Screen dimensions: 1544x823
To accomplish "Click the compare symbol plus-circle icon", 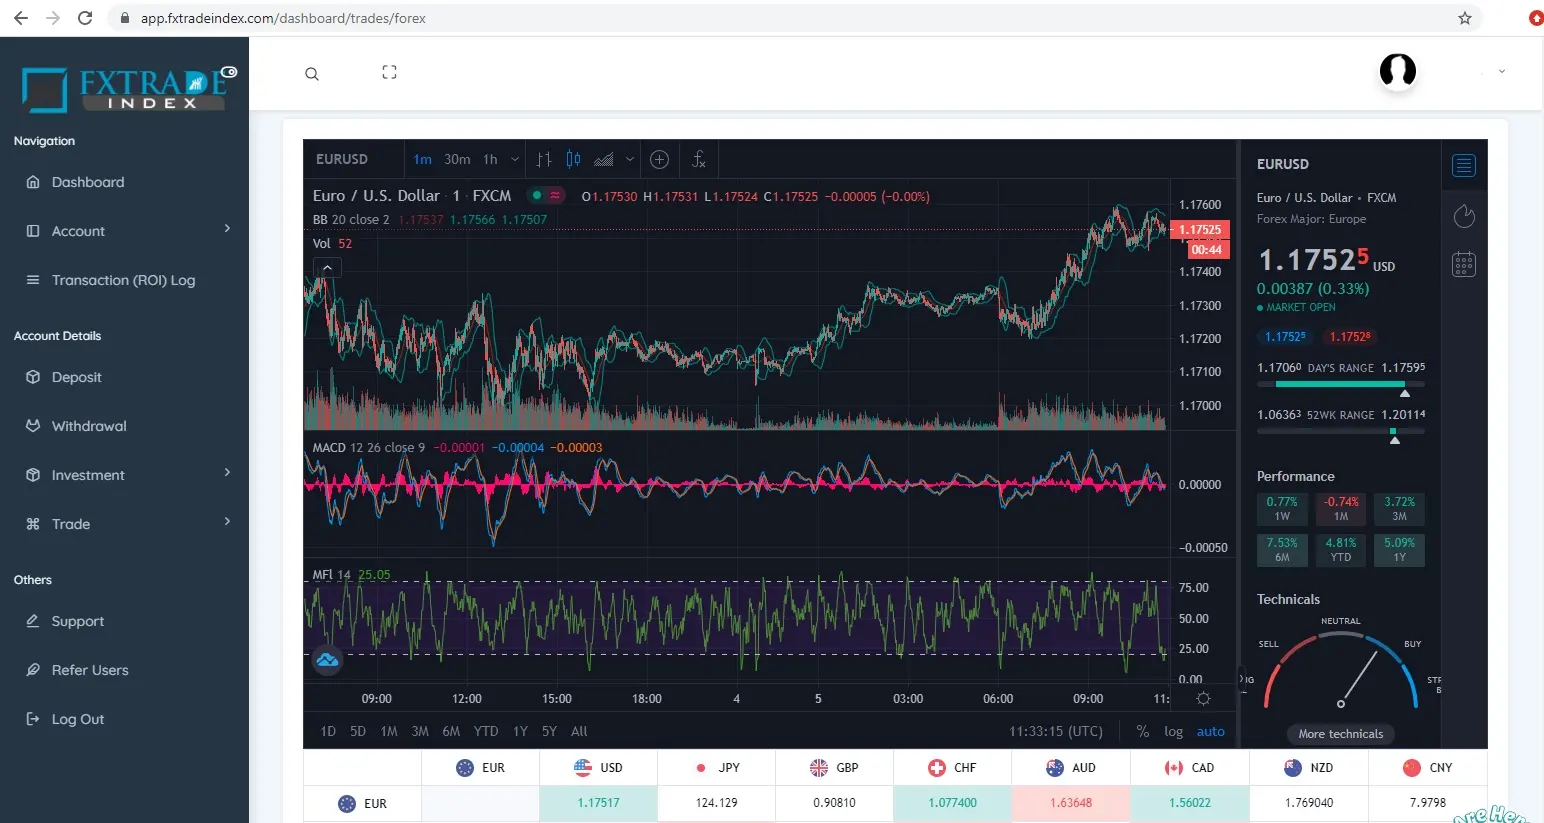I will point(659,159).
